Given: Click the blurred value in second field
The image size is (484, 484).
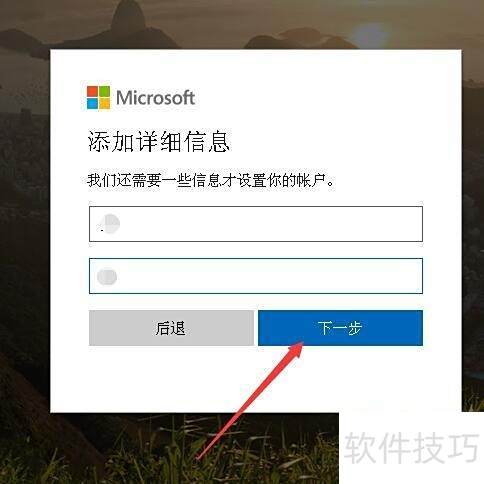Looking at the screenshot, I should coord(107,276).
